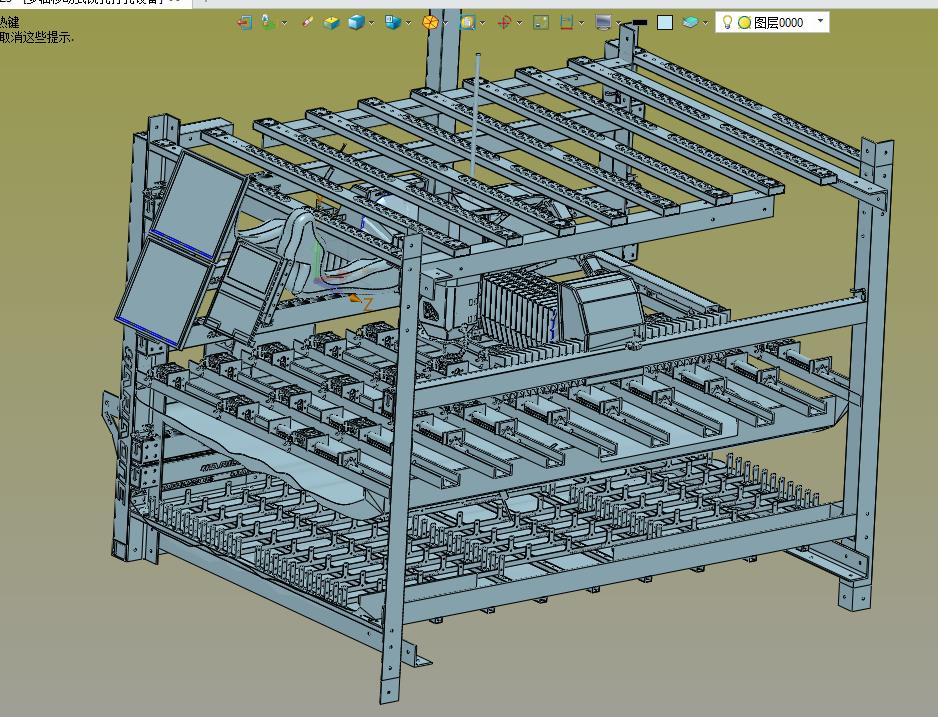Expand the orange sphere icon dropdown arrow
Viewport: 938px width, 717px height.
click(446, 23)
